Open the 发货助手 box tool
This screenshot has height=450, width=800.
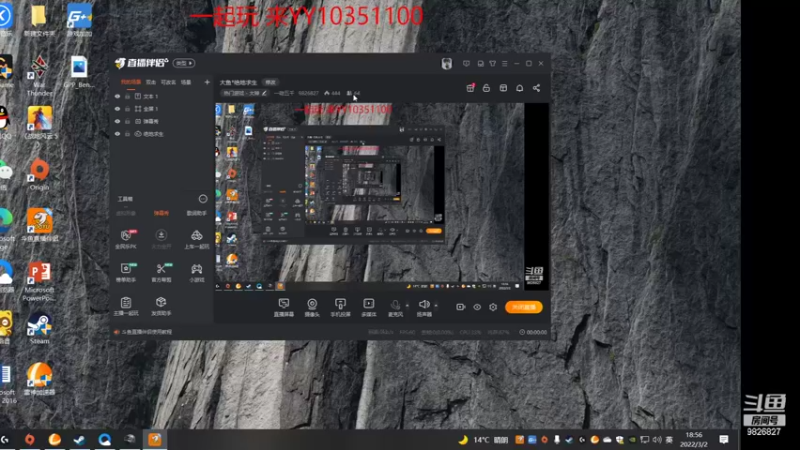point(161,306)
